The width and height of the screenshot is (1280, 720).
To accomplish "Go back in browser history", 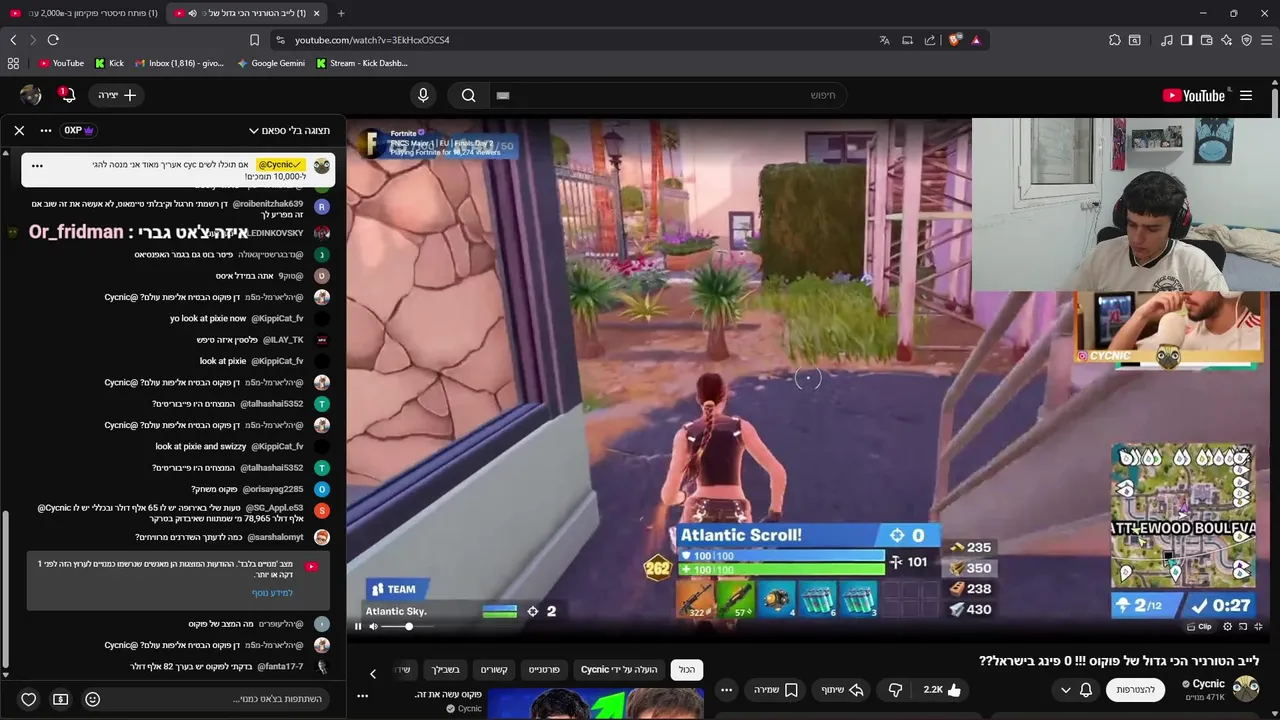I will click(13, 40).
